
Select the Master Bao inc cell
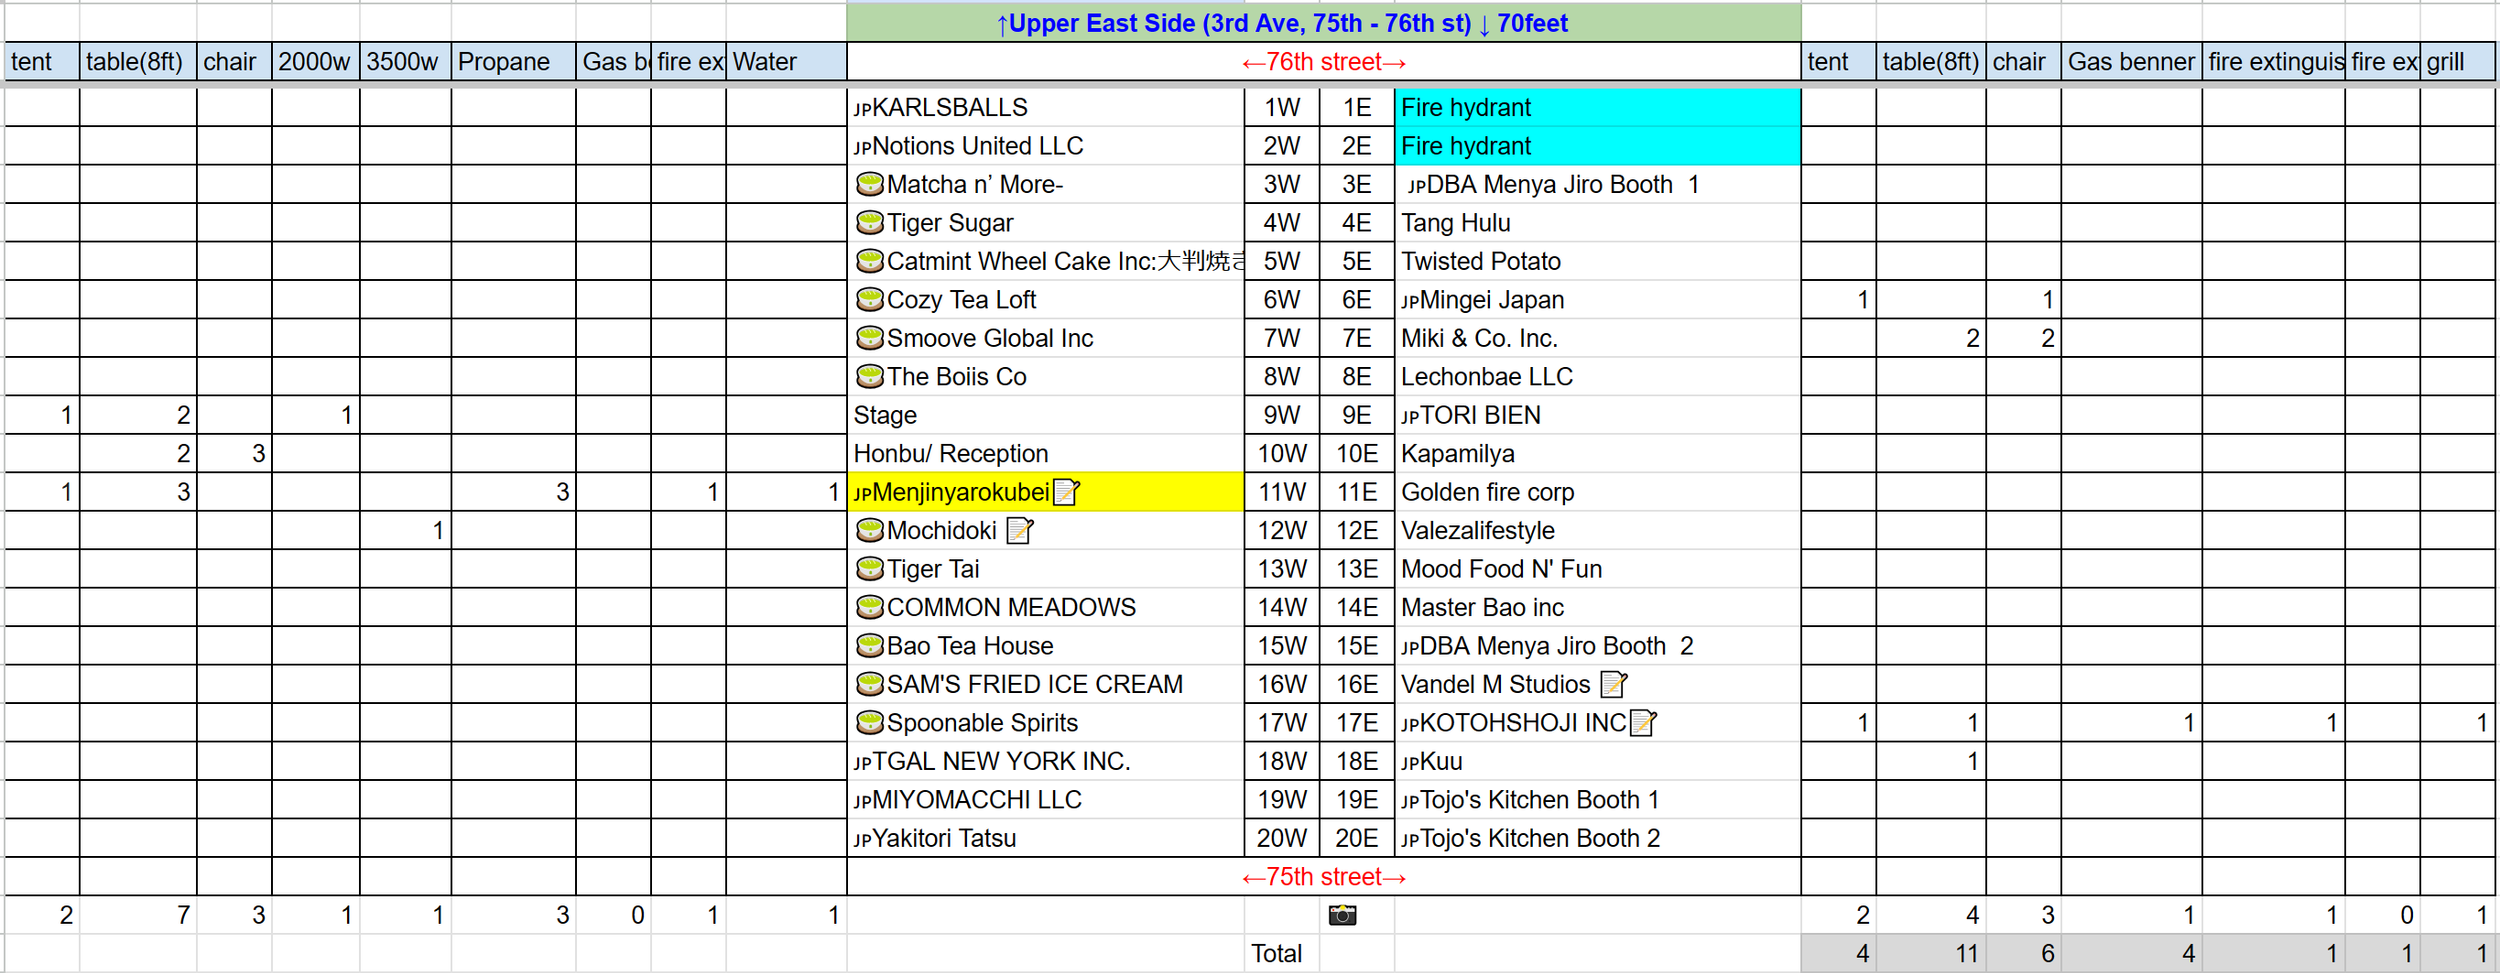[x=1597, y=607]
